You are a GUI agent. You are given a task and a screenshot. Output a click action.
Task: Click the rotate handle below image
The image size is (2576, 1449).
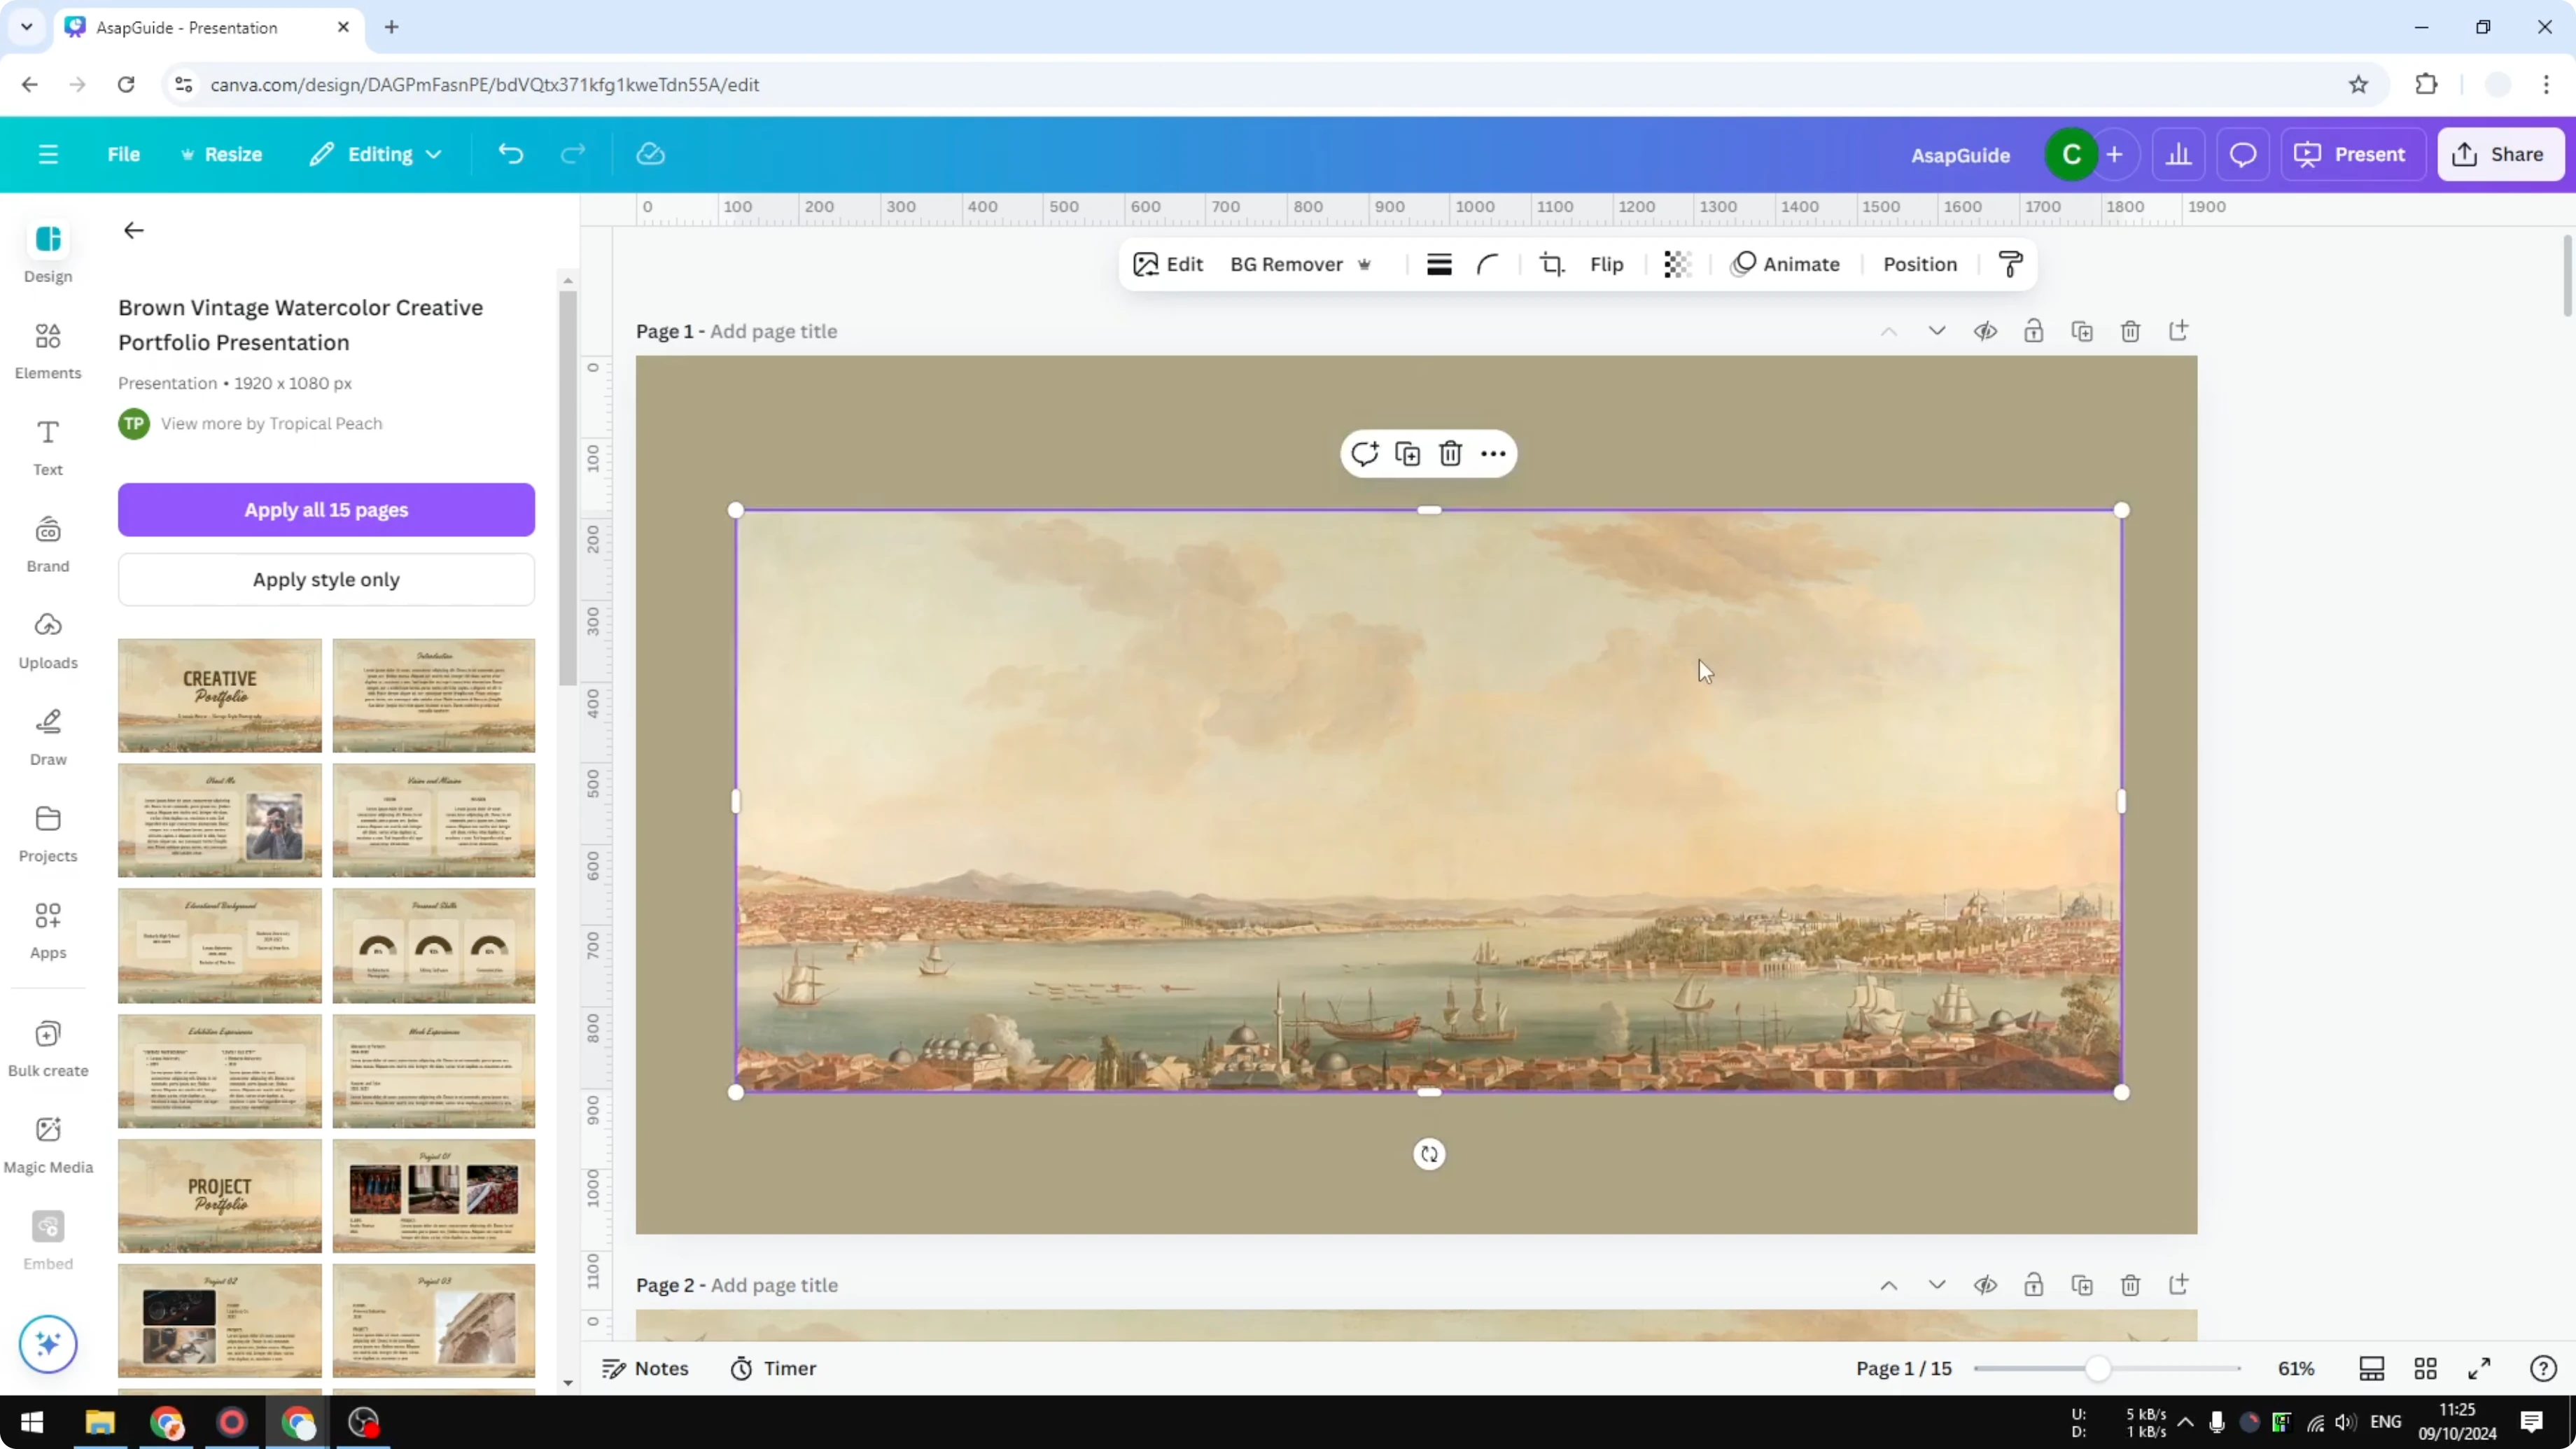coord(1429,1154)
